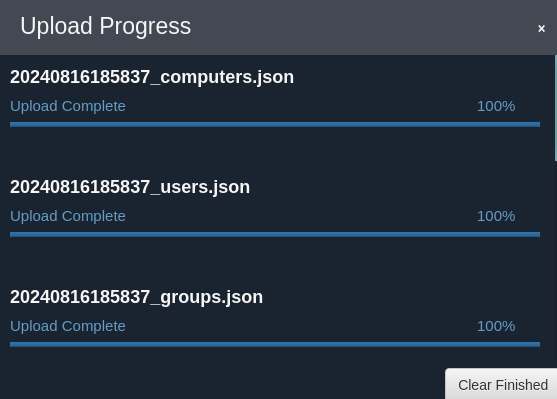Click the upload list scrollbar thumb
Viewport: 557px width, 399px height.
(x=556, y=108)
